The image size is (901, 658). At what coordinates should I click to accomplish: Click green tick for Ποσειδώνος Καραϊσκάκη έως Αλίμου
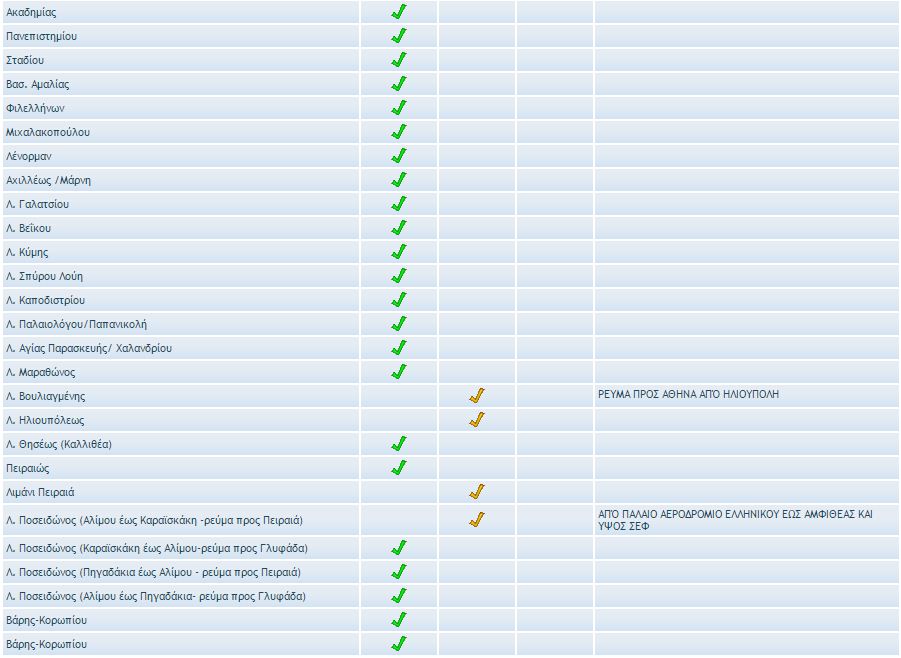(x=398, y=548)
